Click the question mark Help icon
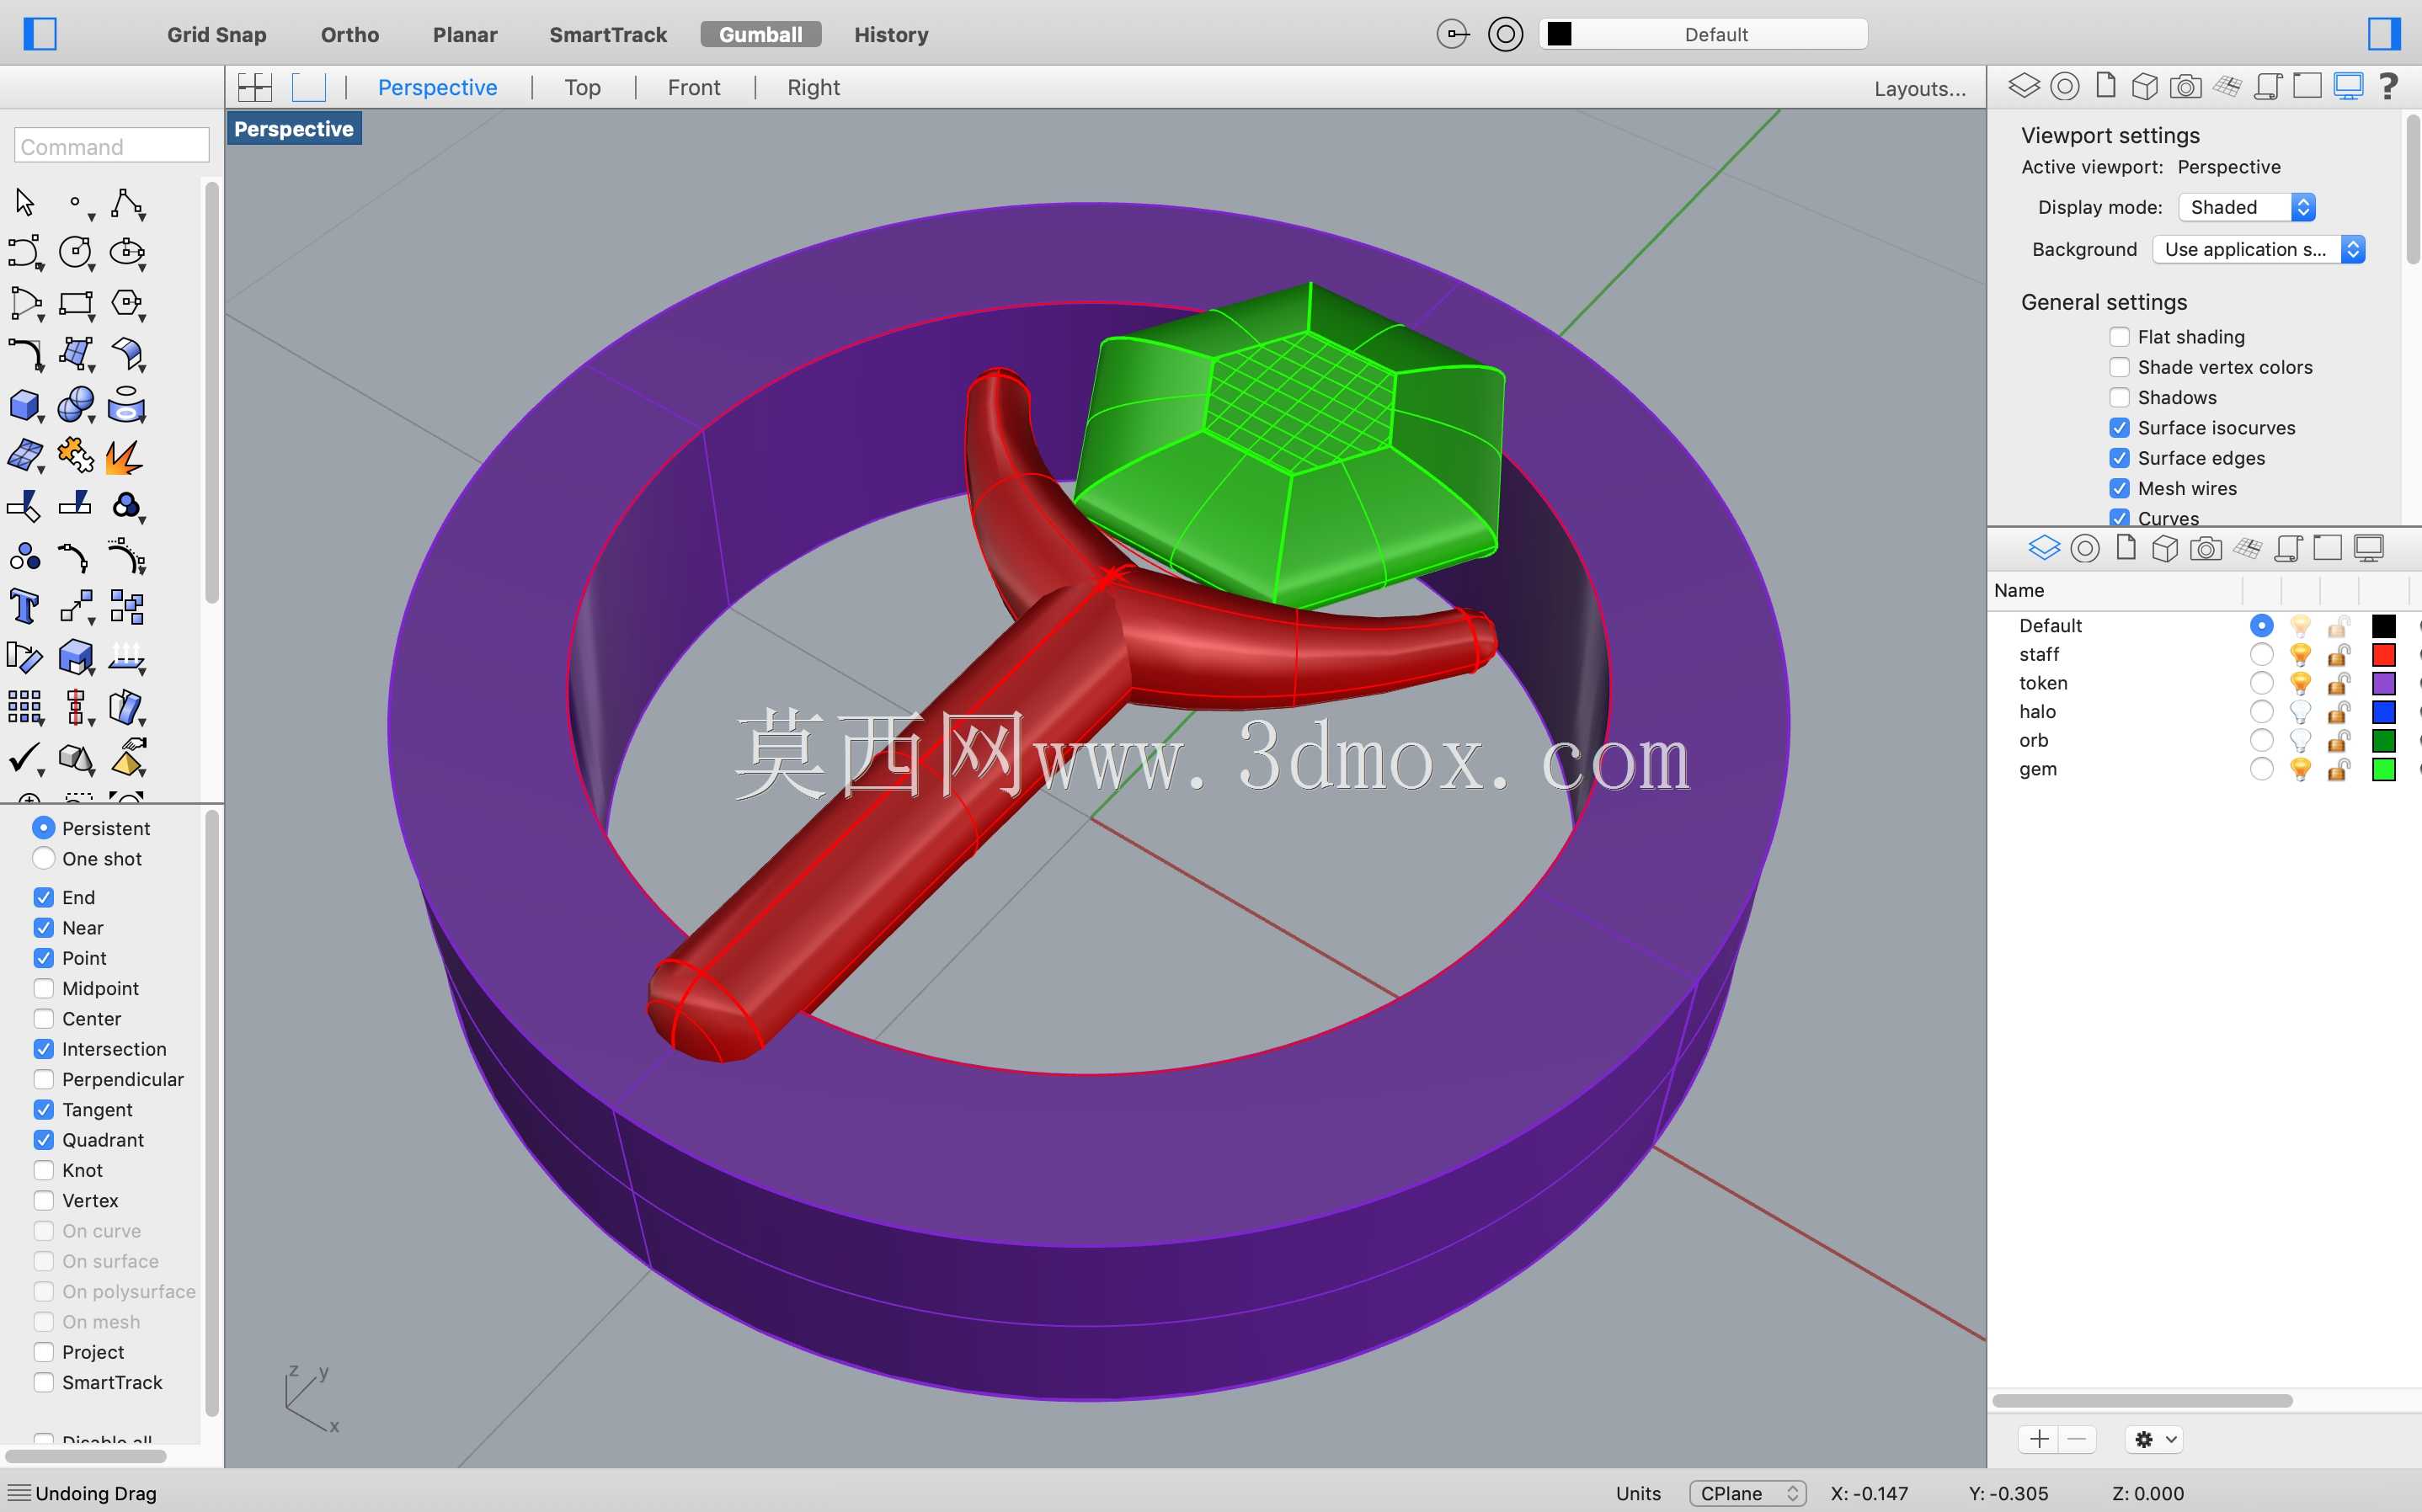 click(2388, 86)
